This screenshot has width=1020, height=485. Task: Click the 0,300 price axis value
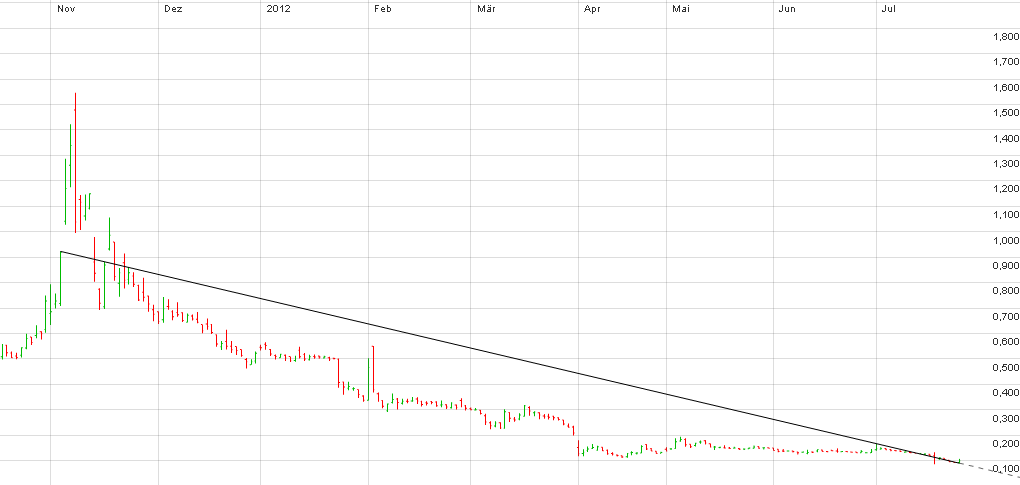pos(1006,419)
